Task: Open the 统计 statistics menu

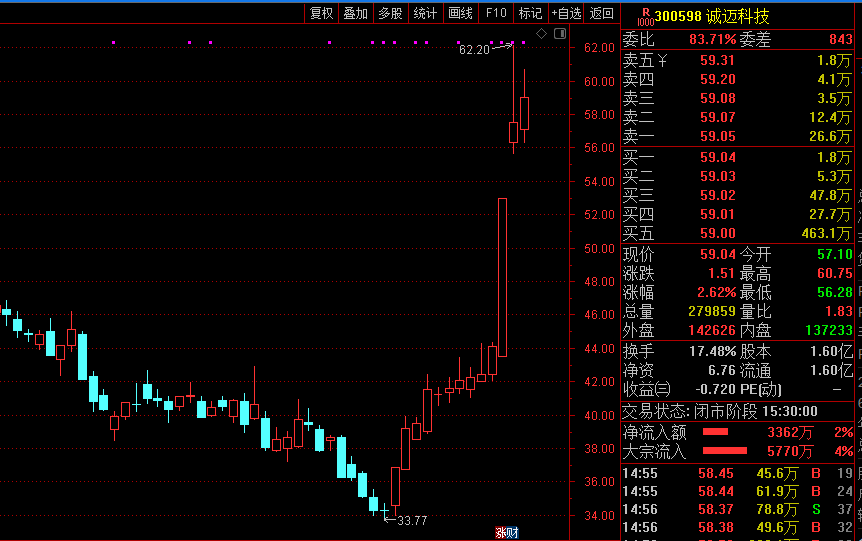Action: point(425,13)
